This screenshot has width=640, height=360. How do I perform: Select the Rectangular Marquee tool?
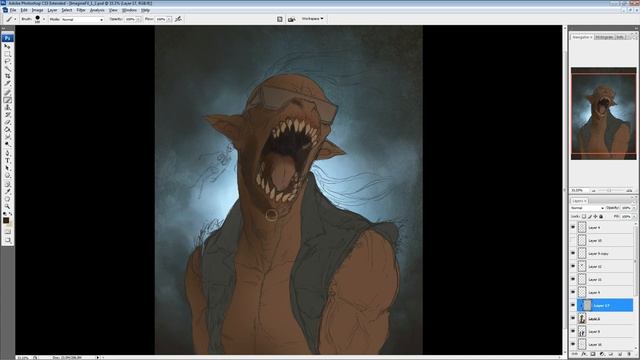(x=7, y=54)
